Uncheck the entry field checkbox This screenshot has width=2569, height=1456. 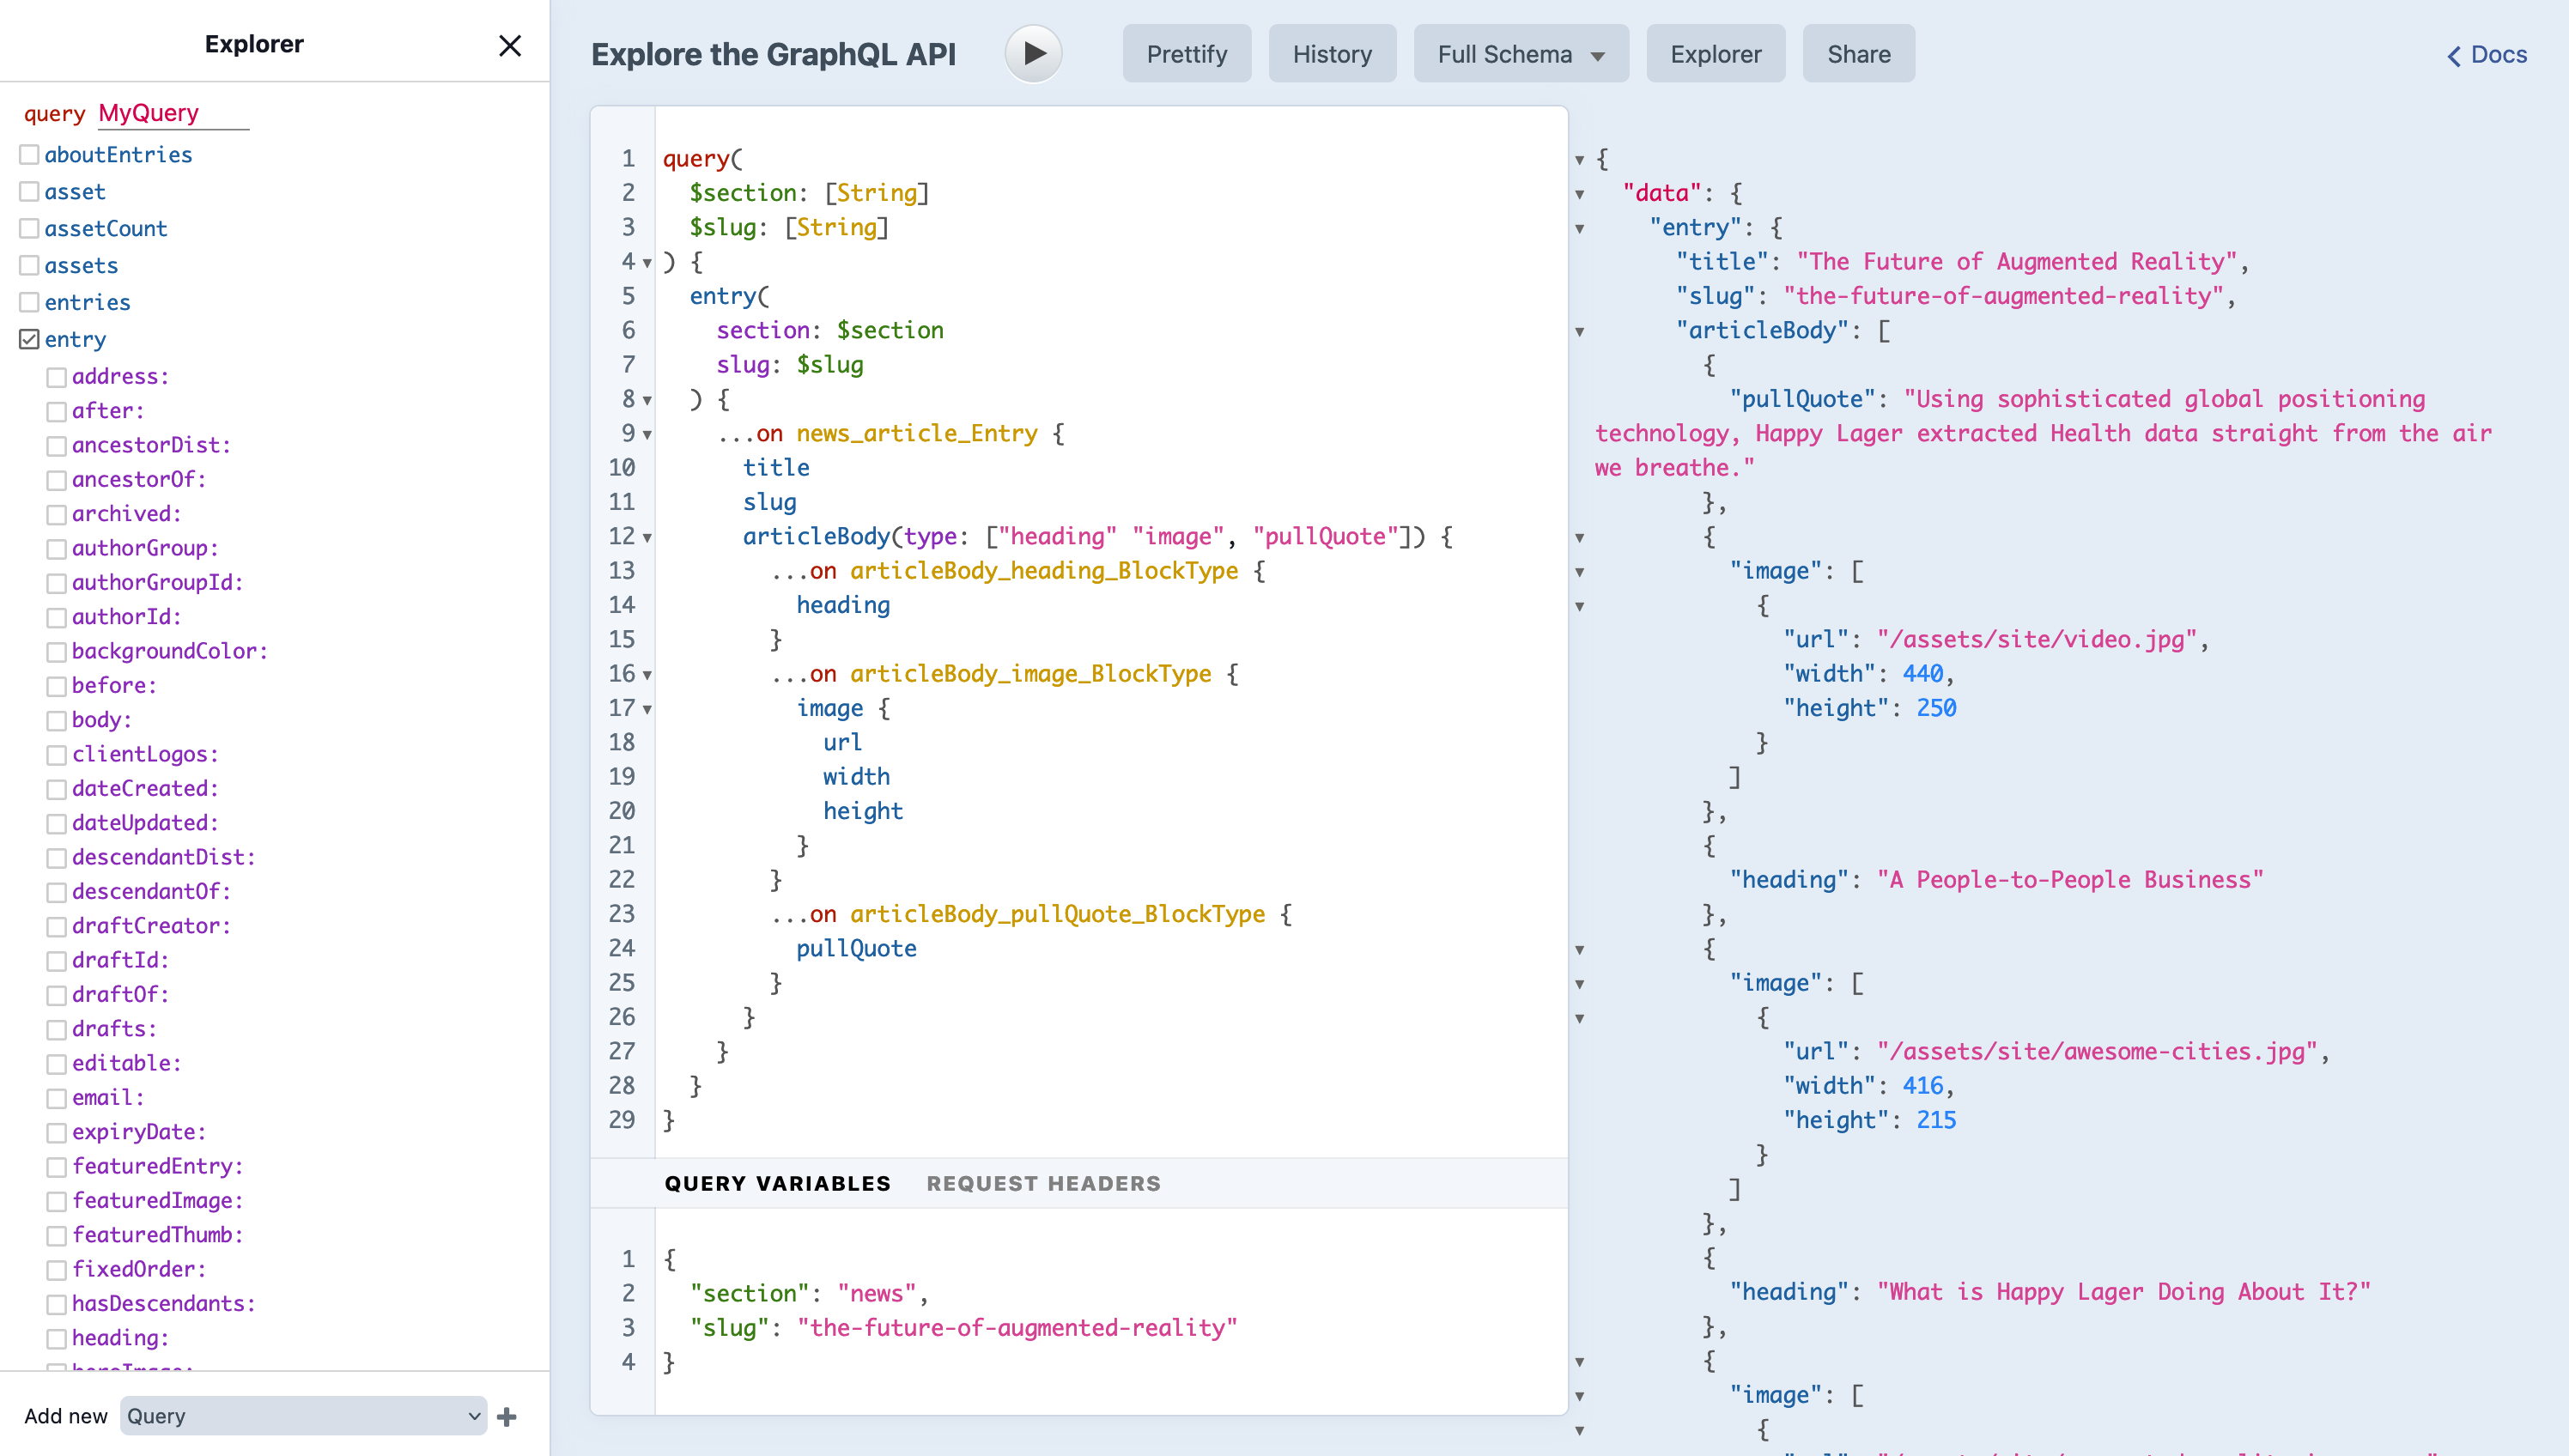[x=30, y=340]
